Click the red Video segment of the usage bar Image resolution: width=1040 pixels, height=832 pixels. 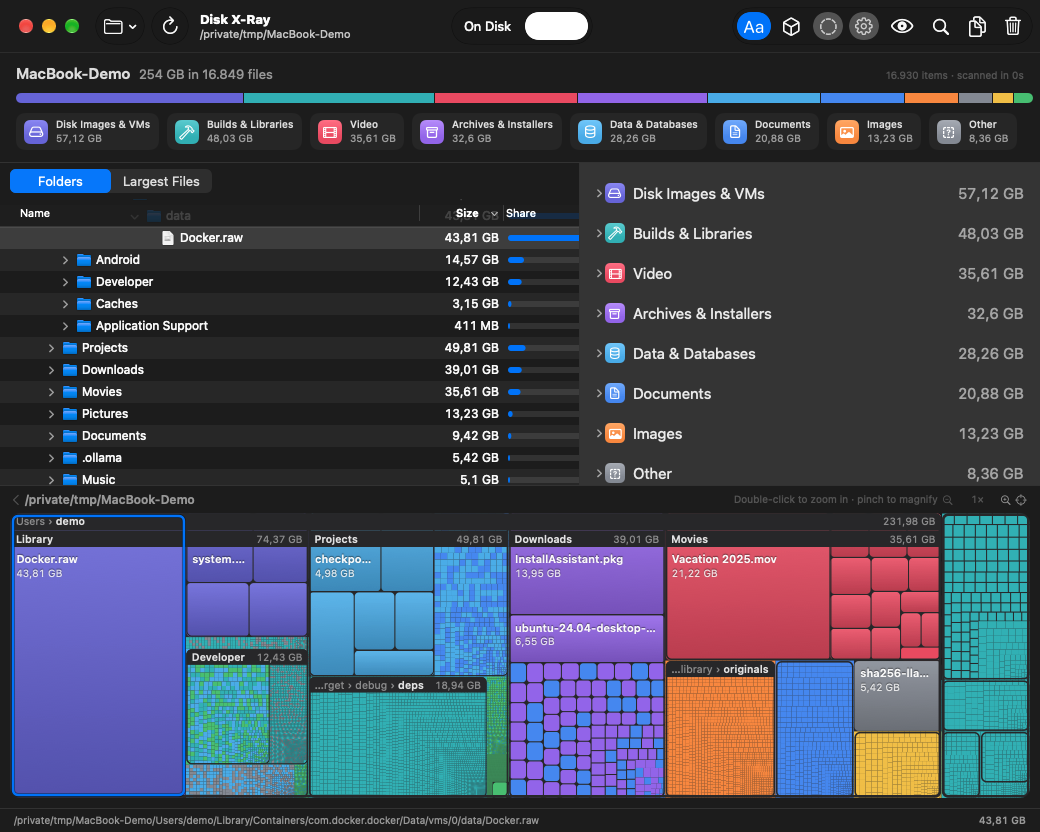coord(505,98)
